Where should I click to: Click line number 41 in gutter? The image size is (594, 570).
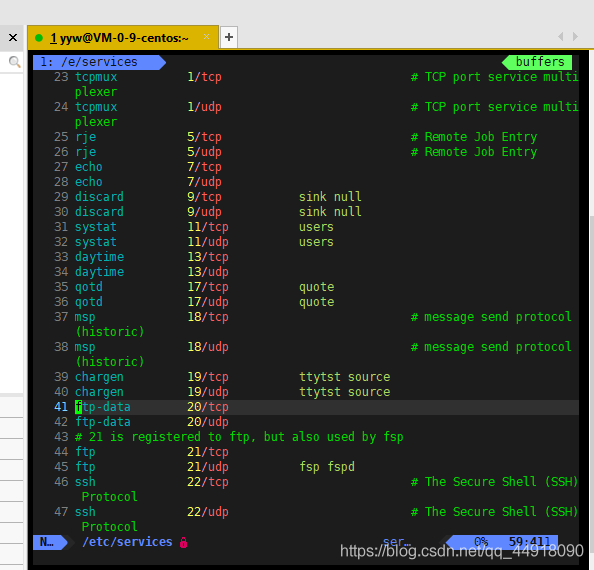61,407
